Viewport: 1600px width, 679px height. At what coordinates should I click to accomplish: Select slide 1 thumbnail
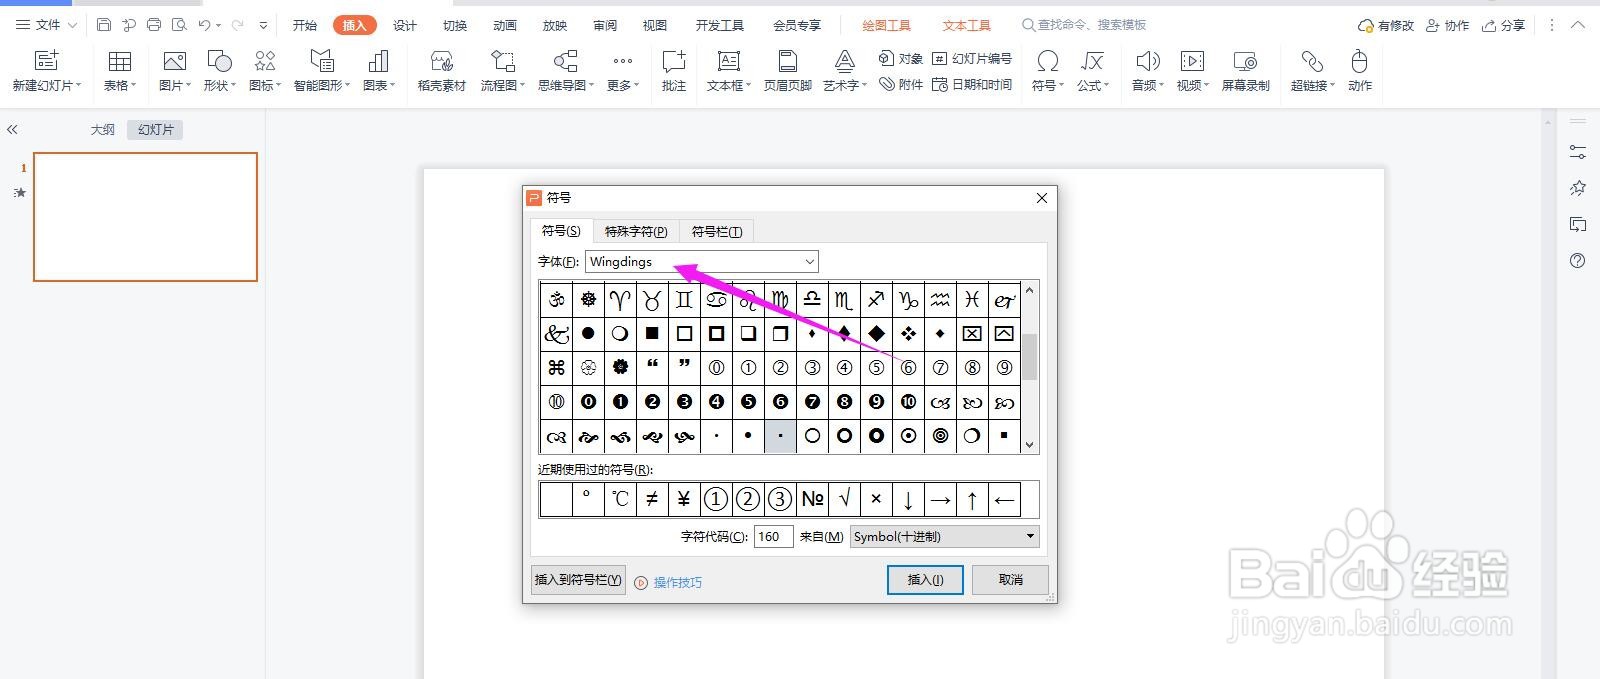coord(145,217)
